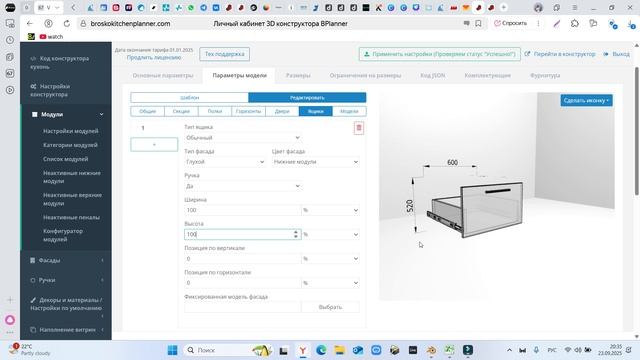Select the «Редактировать» mode toggle
The height and width of the screenshot is (360, 640).
[x=307, y=98]
